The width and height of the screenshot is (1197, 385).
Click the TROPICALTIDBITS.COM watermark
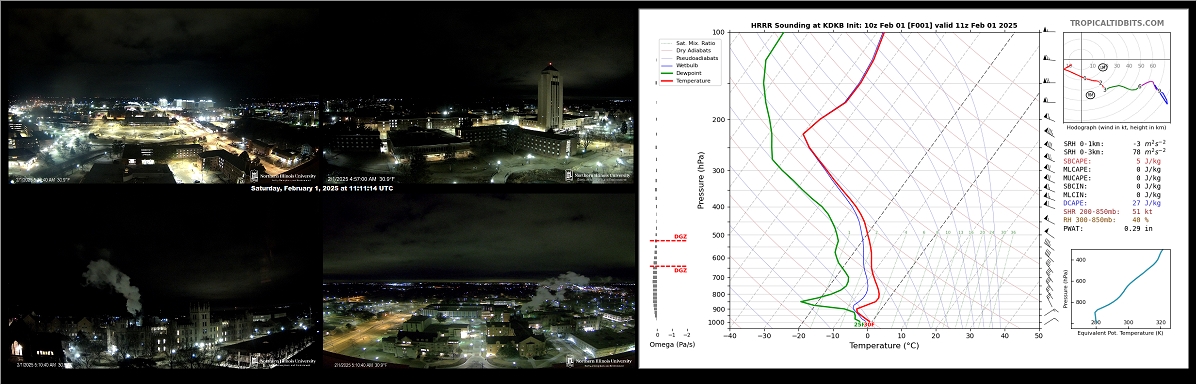point(1116,24)
